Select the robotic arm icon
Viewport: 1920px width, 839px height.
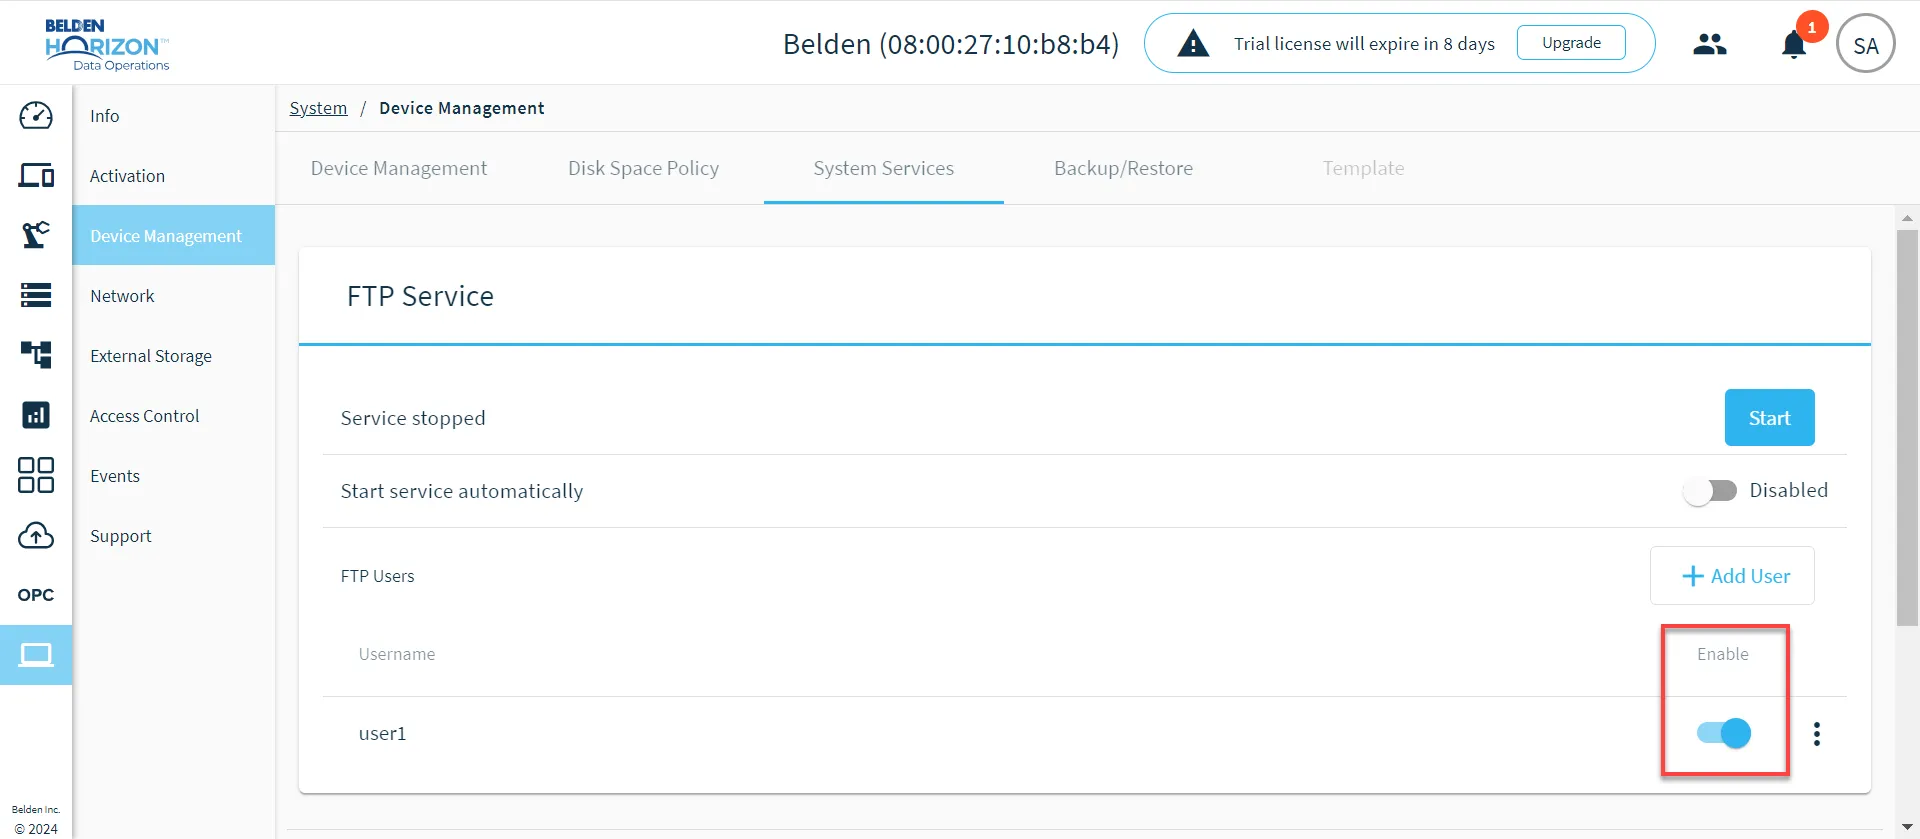[36, 235]
